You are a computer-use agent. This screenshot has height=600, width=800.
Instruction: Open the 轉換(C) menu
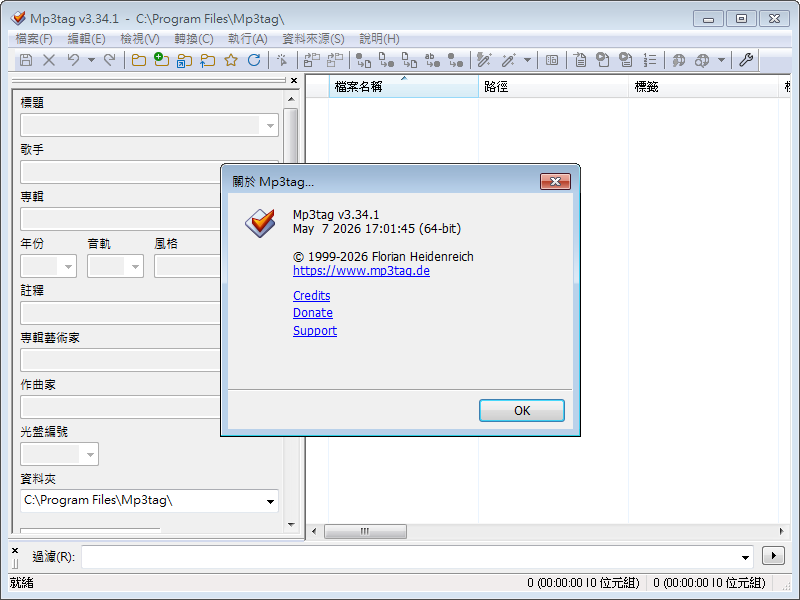[194, 39]
